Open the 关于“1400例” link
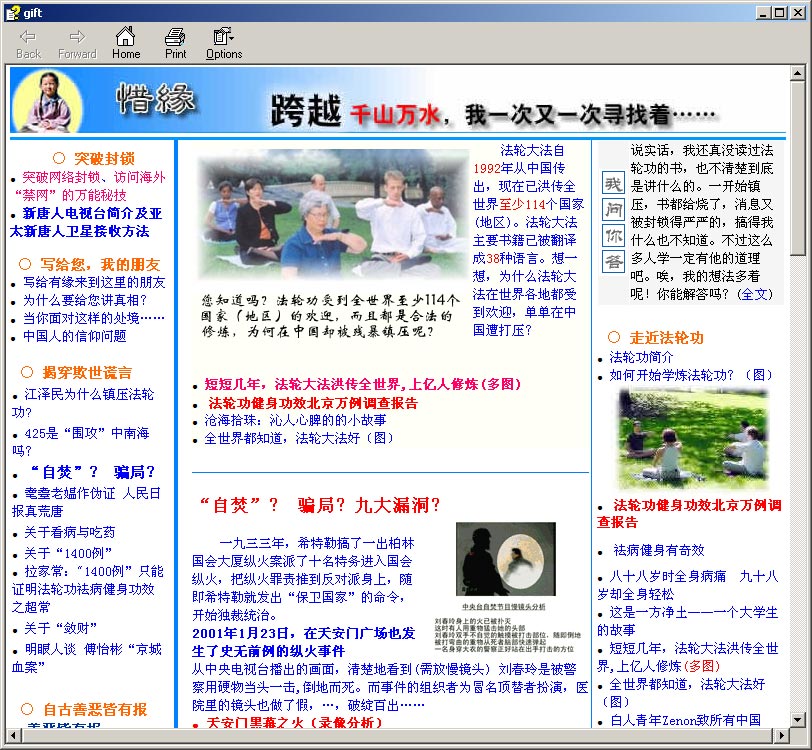This screenshot has width=812, height=750. (x=68, y=553)
